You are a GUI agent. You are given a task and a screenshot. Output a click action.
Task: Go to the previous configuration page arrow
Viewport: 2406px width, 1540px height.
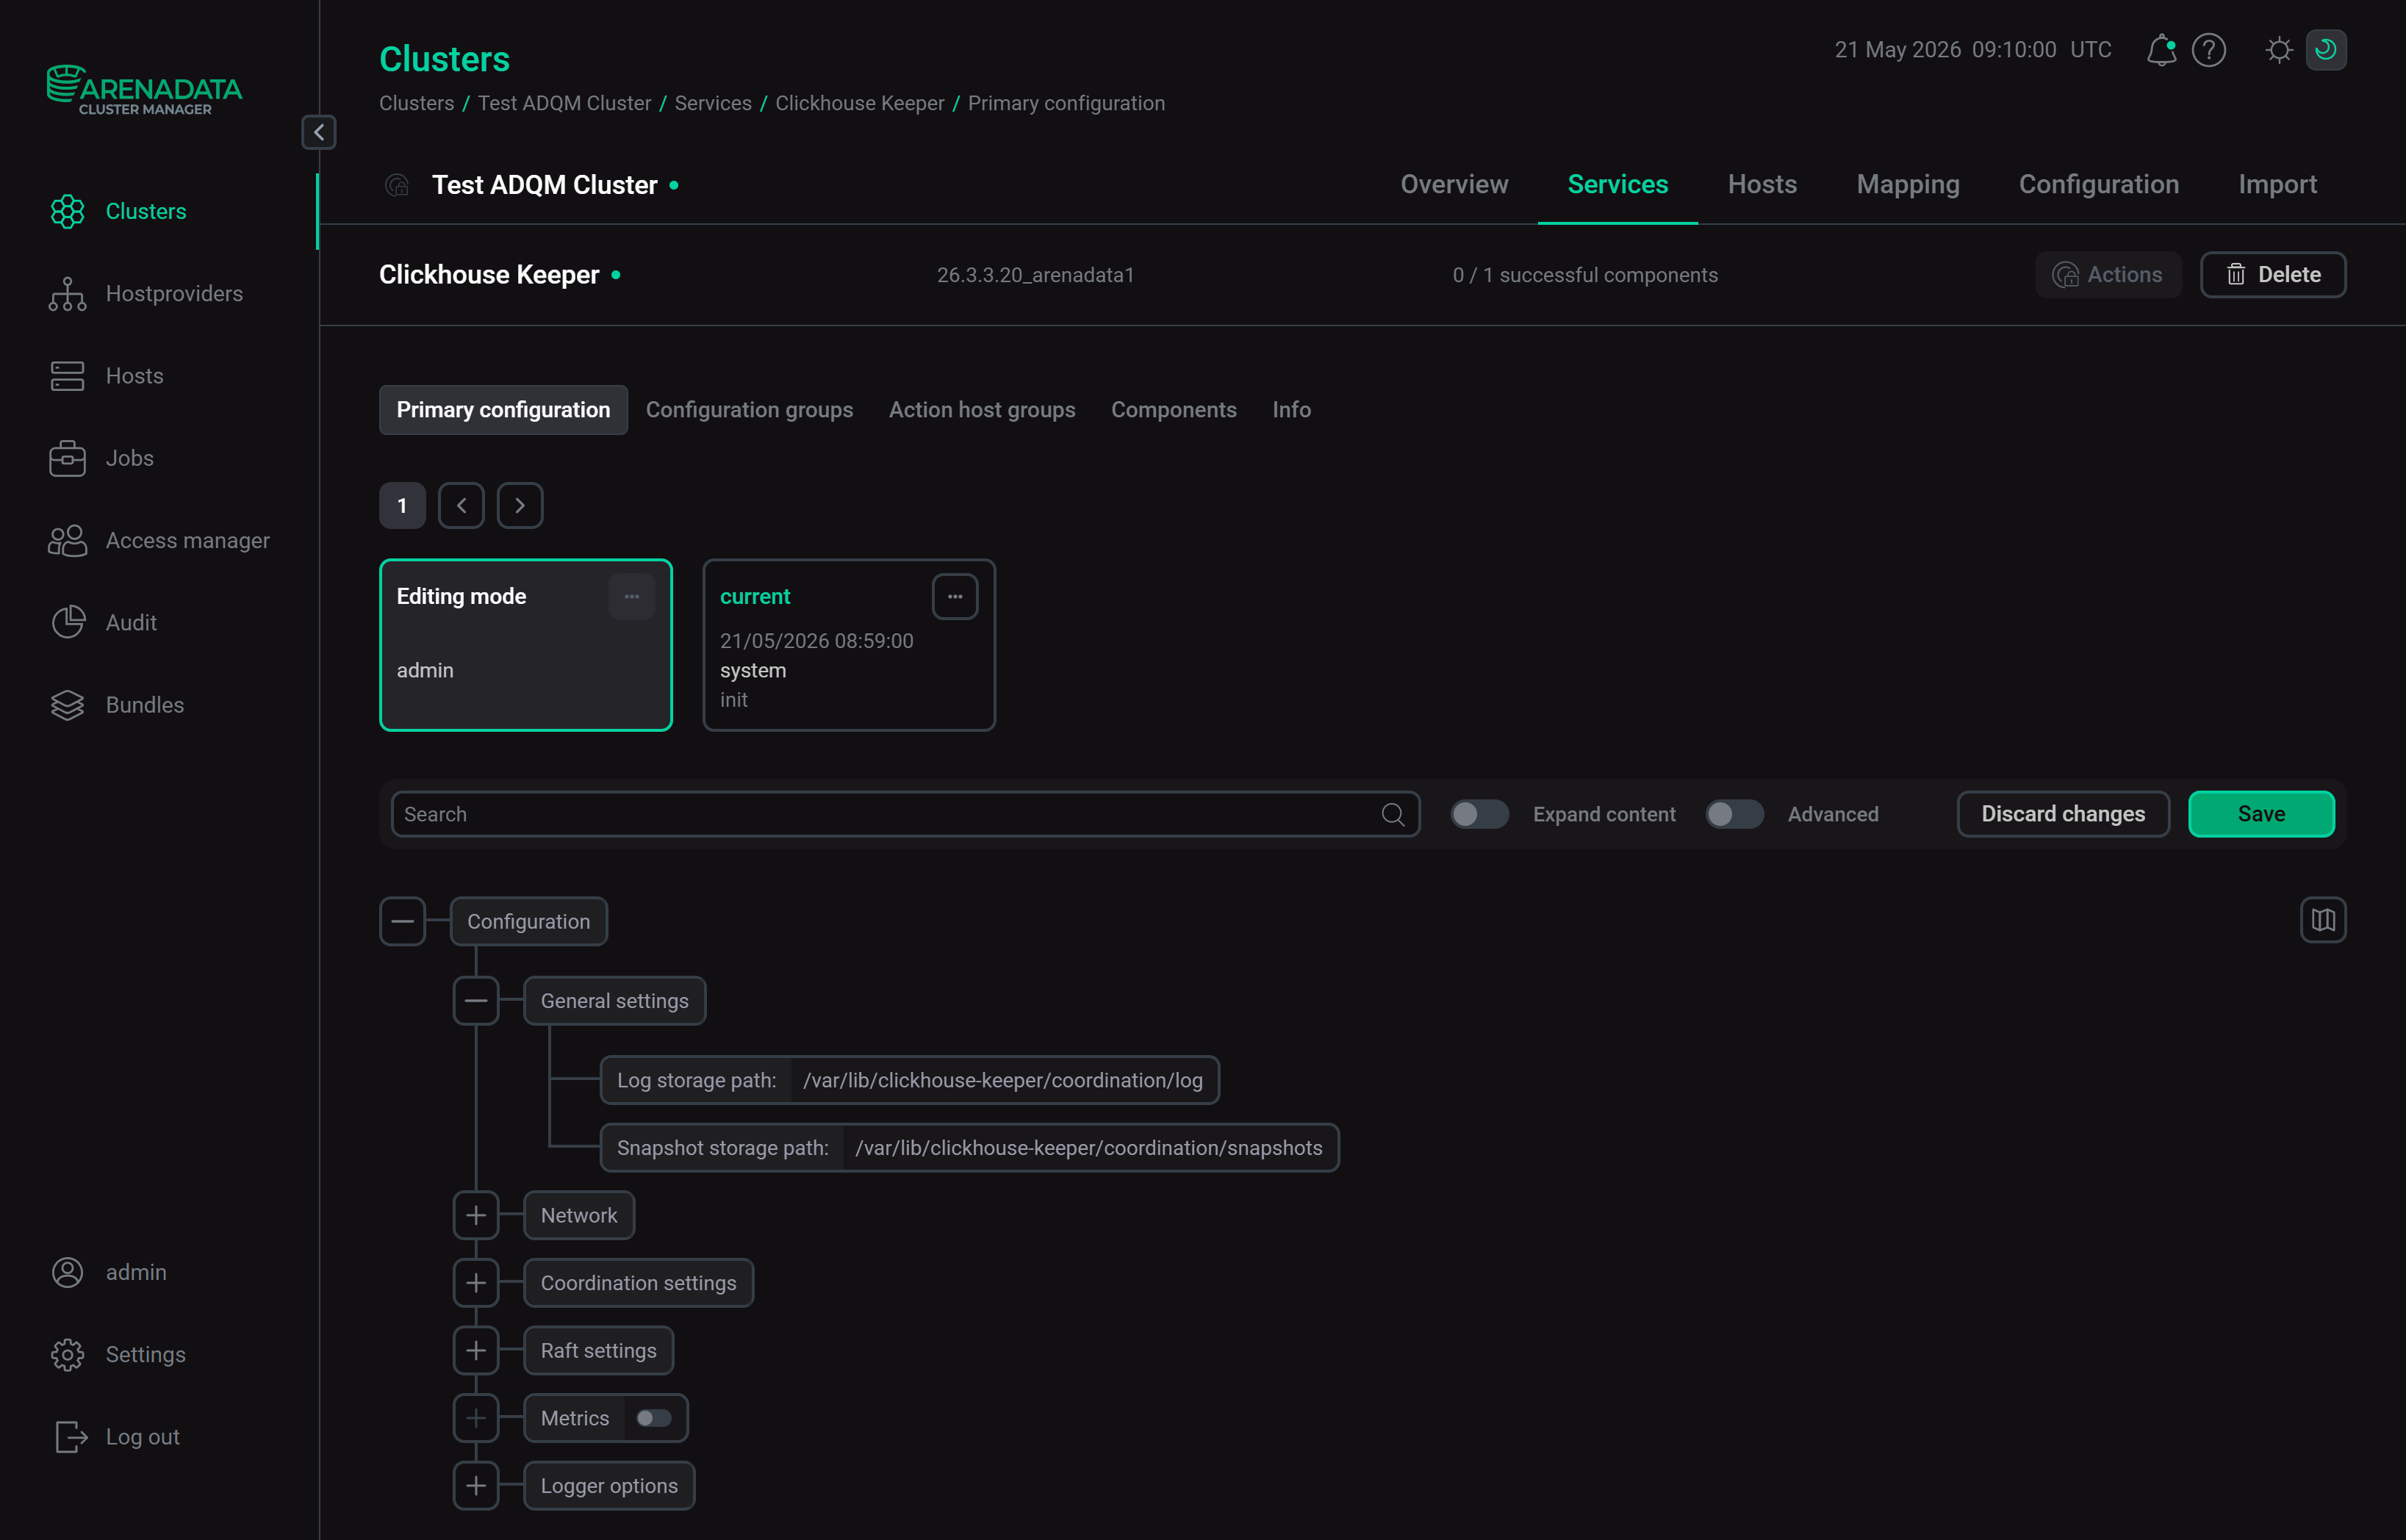tap(461, 505)
